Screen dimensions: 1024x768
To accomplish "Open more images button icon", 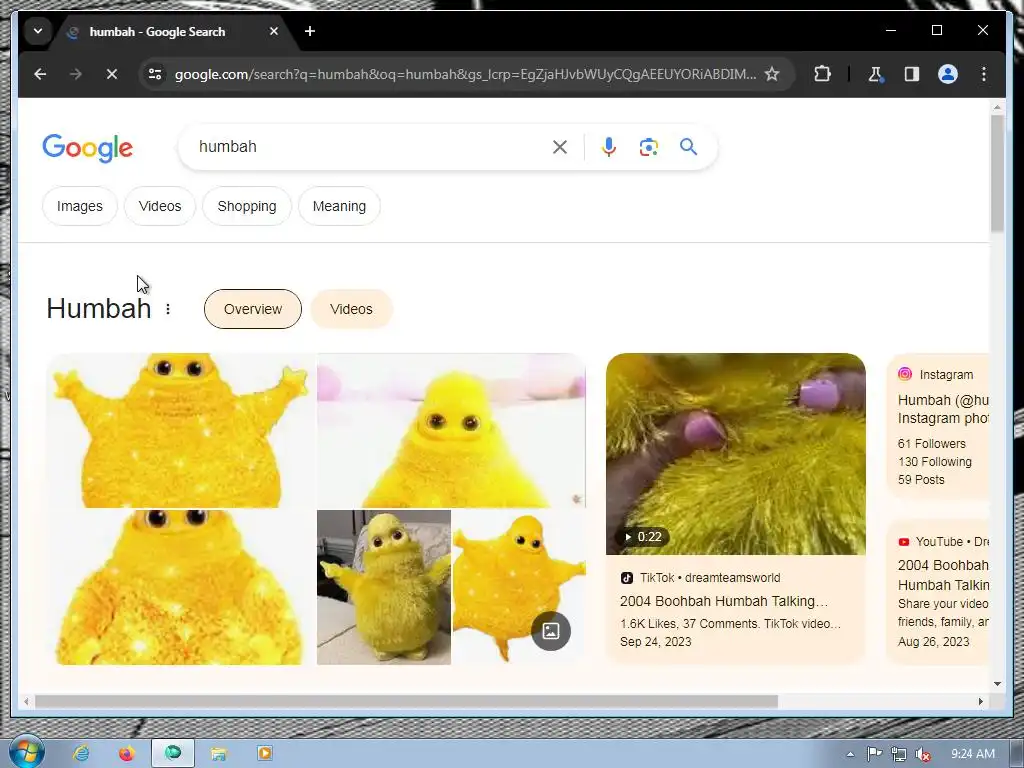I will [x=551, y=631].
